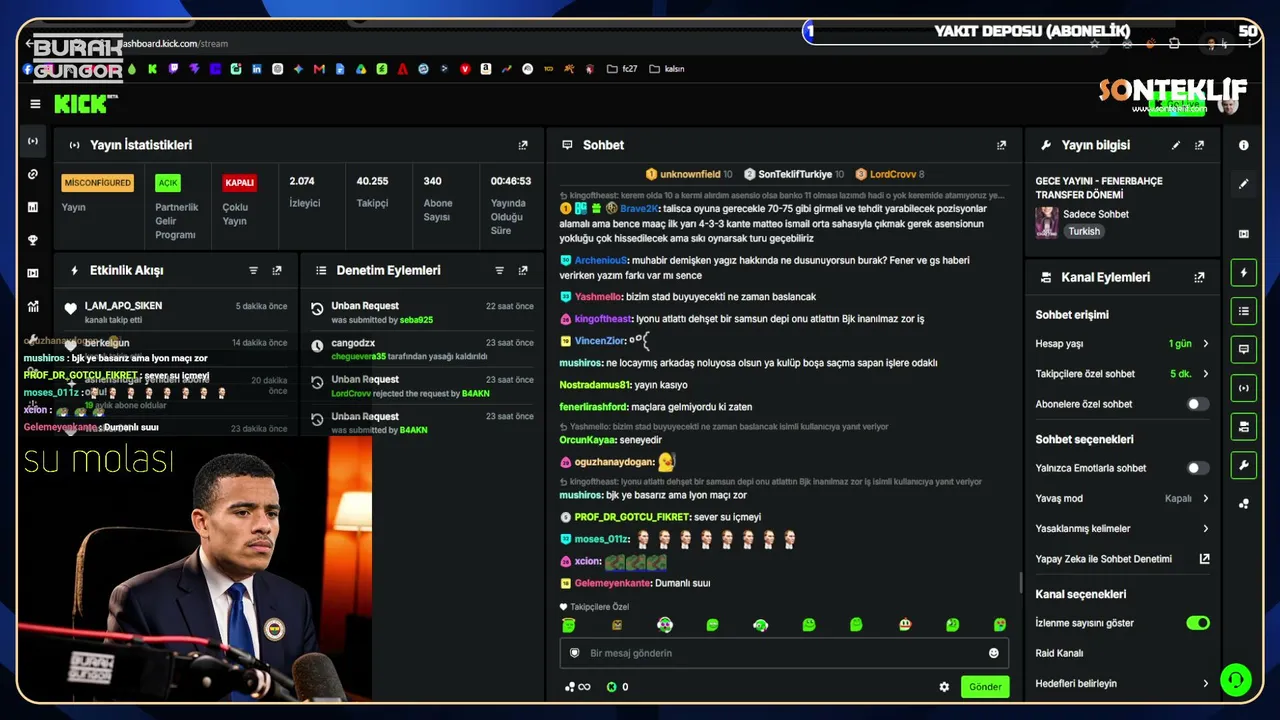The image size is (1280, 720).
Task: Pop out the Etkinlik Akışı panel
Action: click(277, 270)
